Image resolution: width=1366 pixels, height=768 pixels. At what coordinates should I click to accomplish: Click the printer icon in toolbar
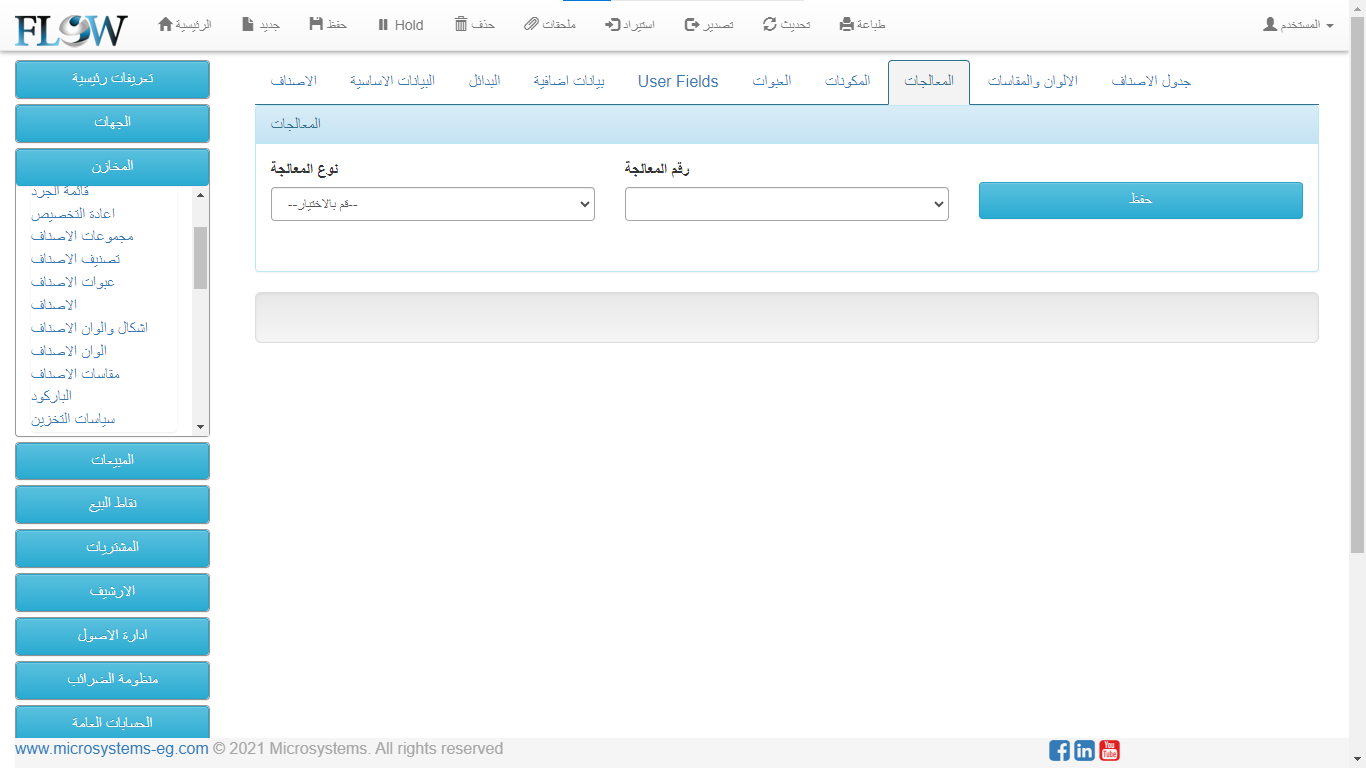click(847, 24)
